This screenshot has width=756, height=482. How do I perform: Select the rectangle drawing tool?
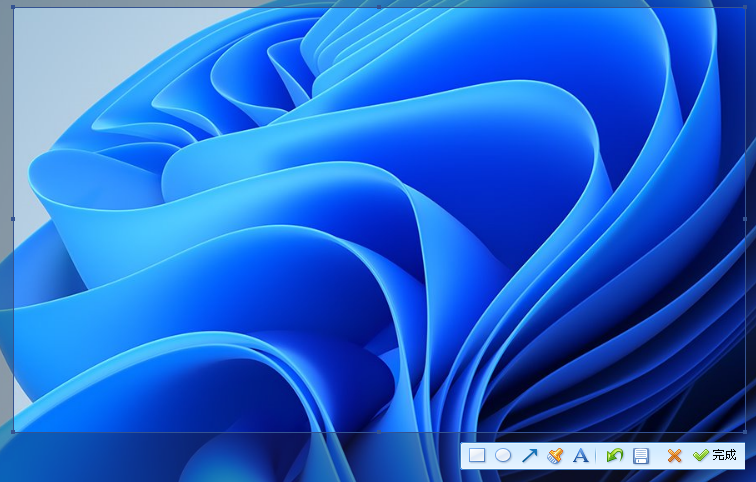tap(477, 455)
